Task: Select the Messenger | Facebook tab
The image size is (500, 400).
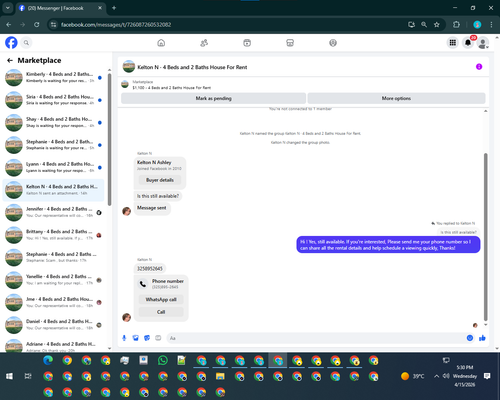Action: (60, 8)
